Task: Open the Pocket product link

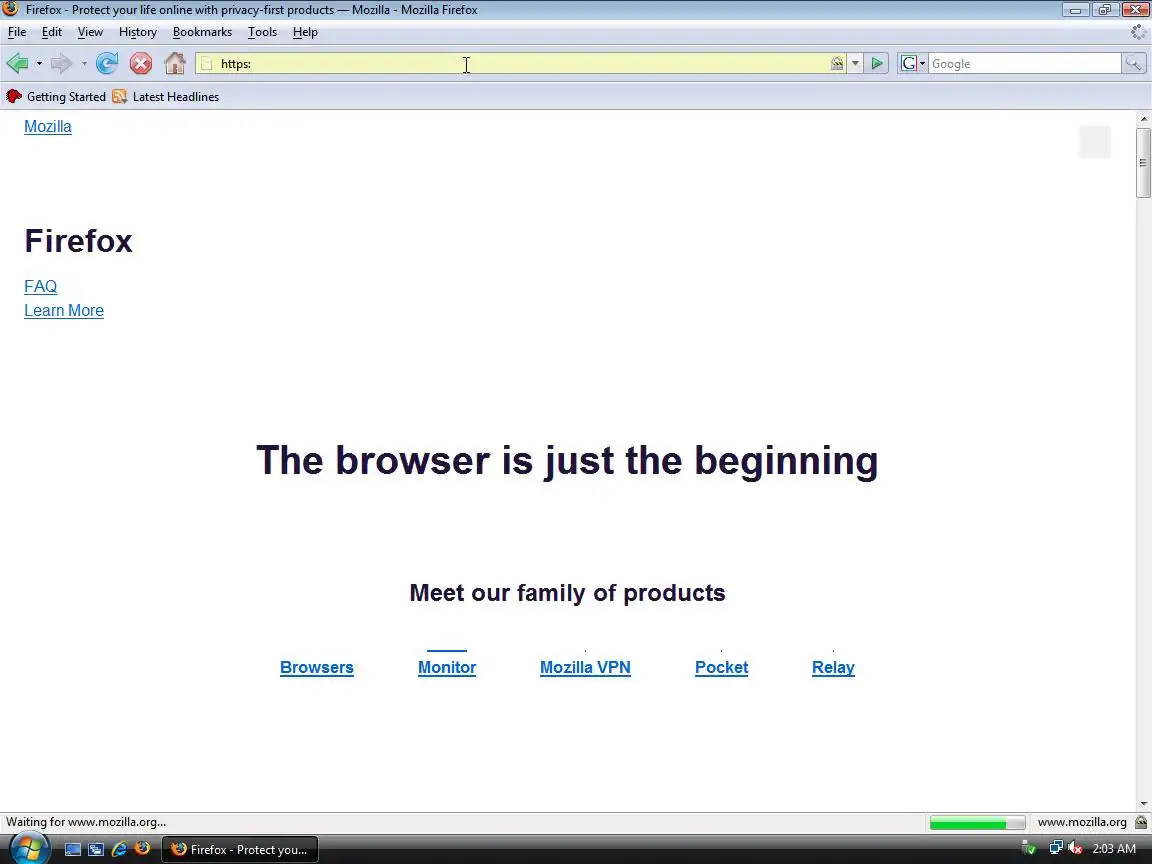Action: point(721,668)
